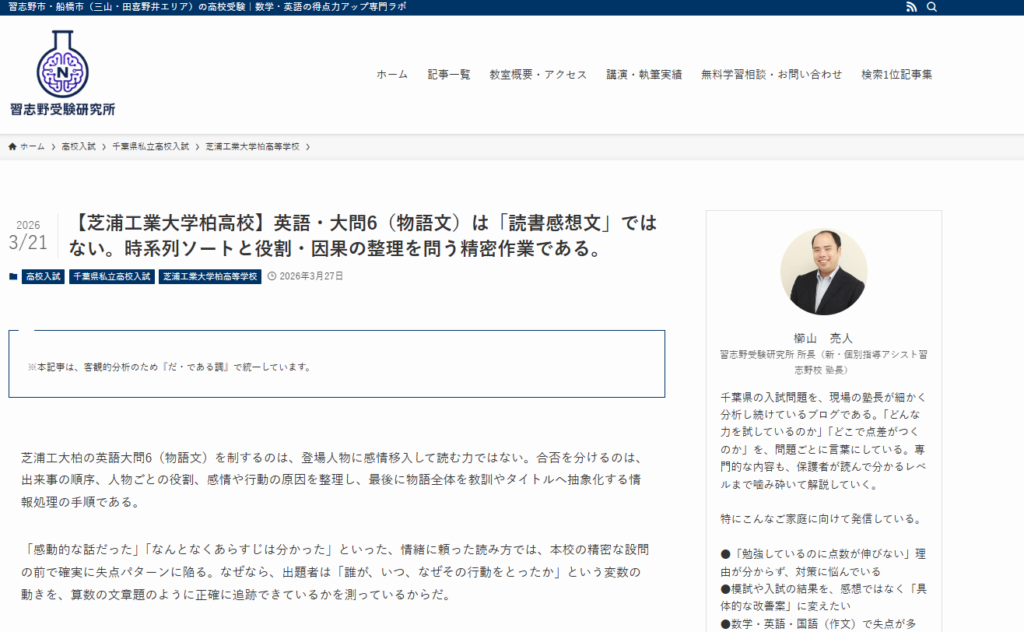Select the 高校入試 category tag
This screenshot has width=1024, height=632.
[43, 276]
